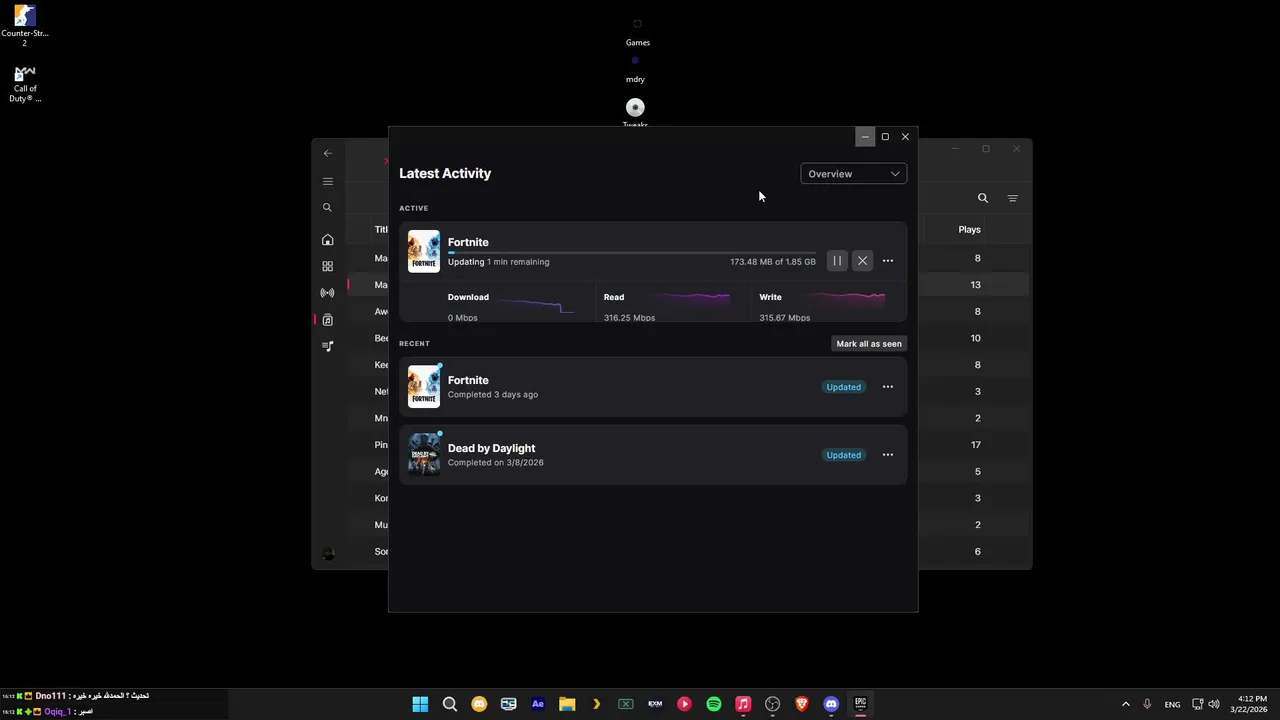The height and width of the screenshot is (720, 1280).
Task: Switch ENG input language
Action: [x=1172, y=704]
